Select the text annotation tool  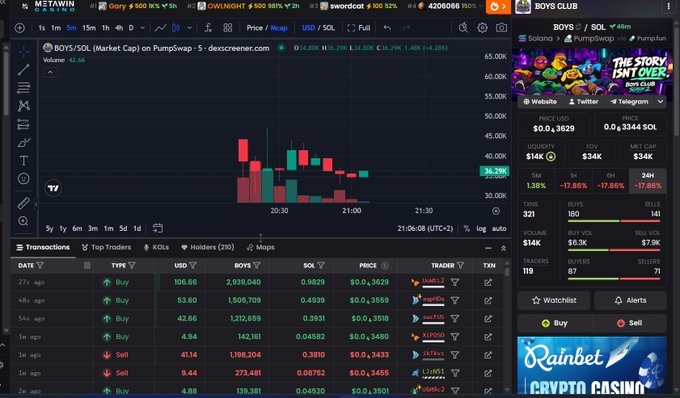(24, 160)
